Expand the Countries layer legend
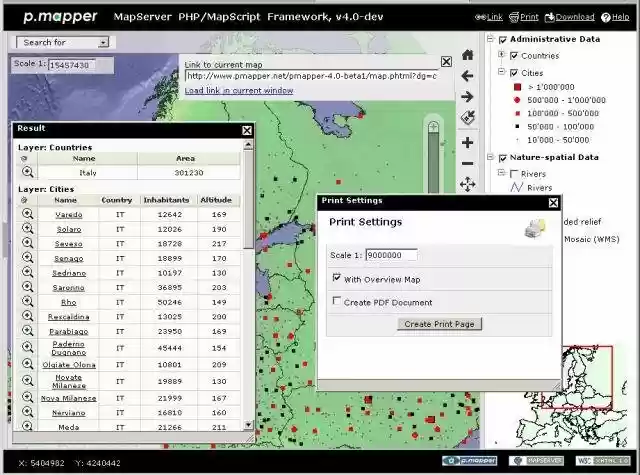This screenshot has width=640, height=475. [x=502, y=54]
